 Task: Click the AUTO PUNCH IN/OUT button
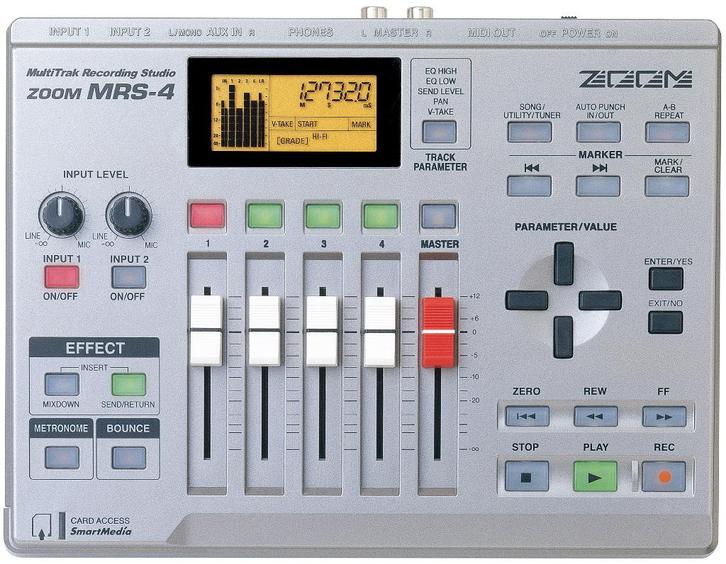click(x=598, y=132)
